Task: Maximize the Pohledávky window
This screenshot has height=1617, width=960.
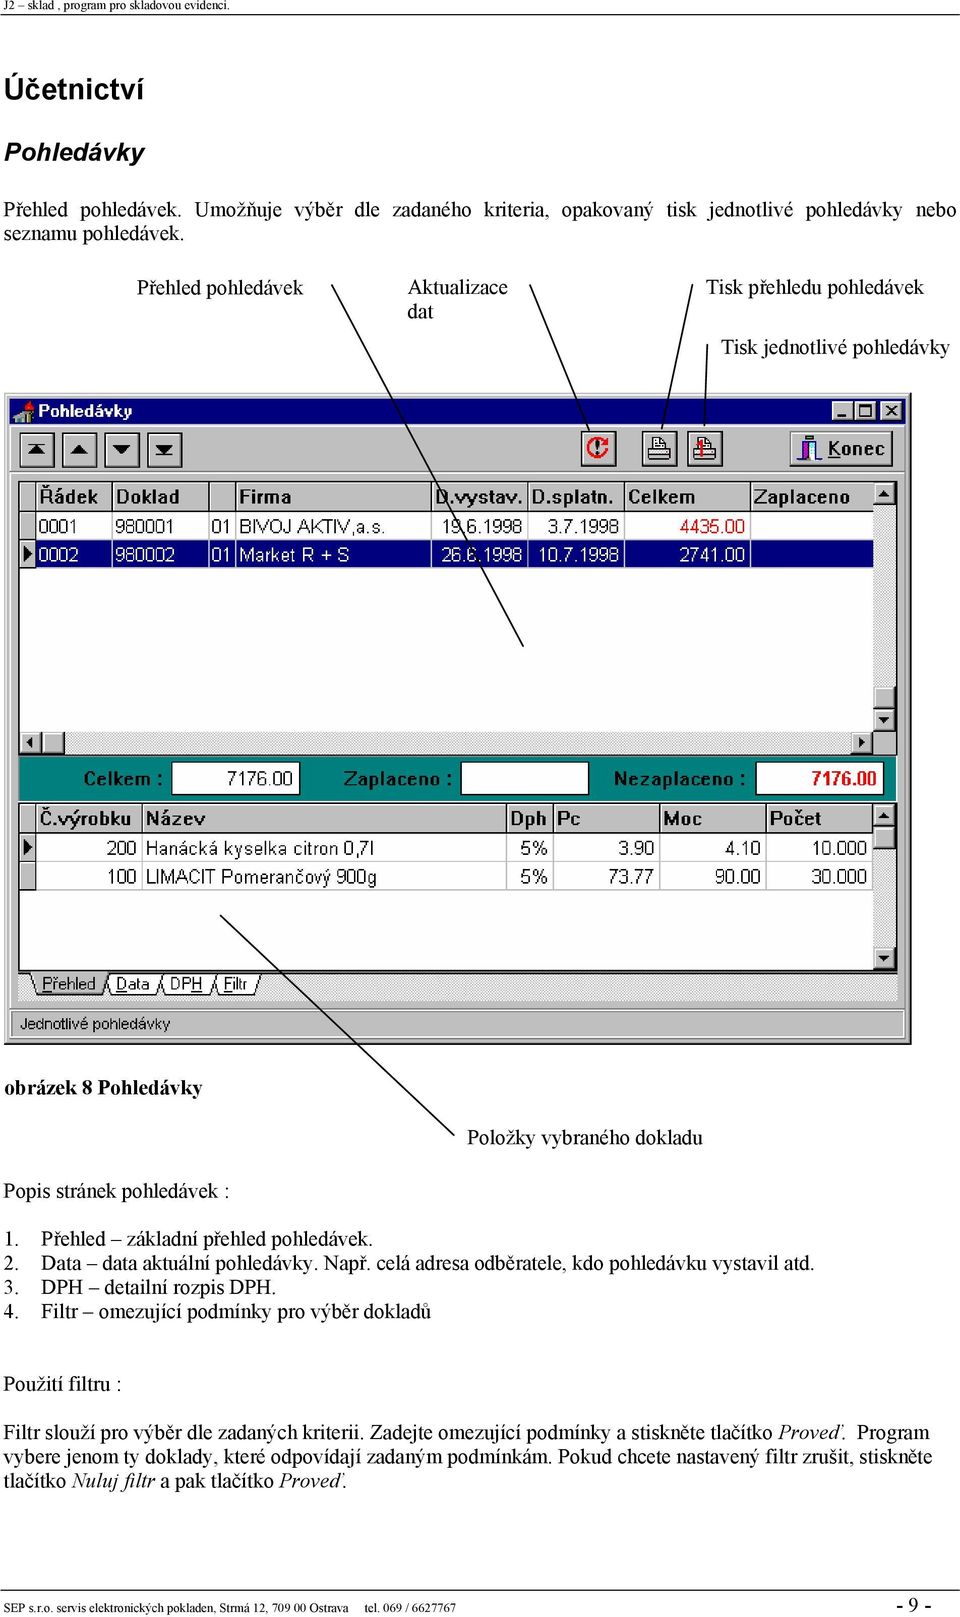Action: click(865, 411)
